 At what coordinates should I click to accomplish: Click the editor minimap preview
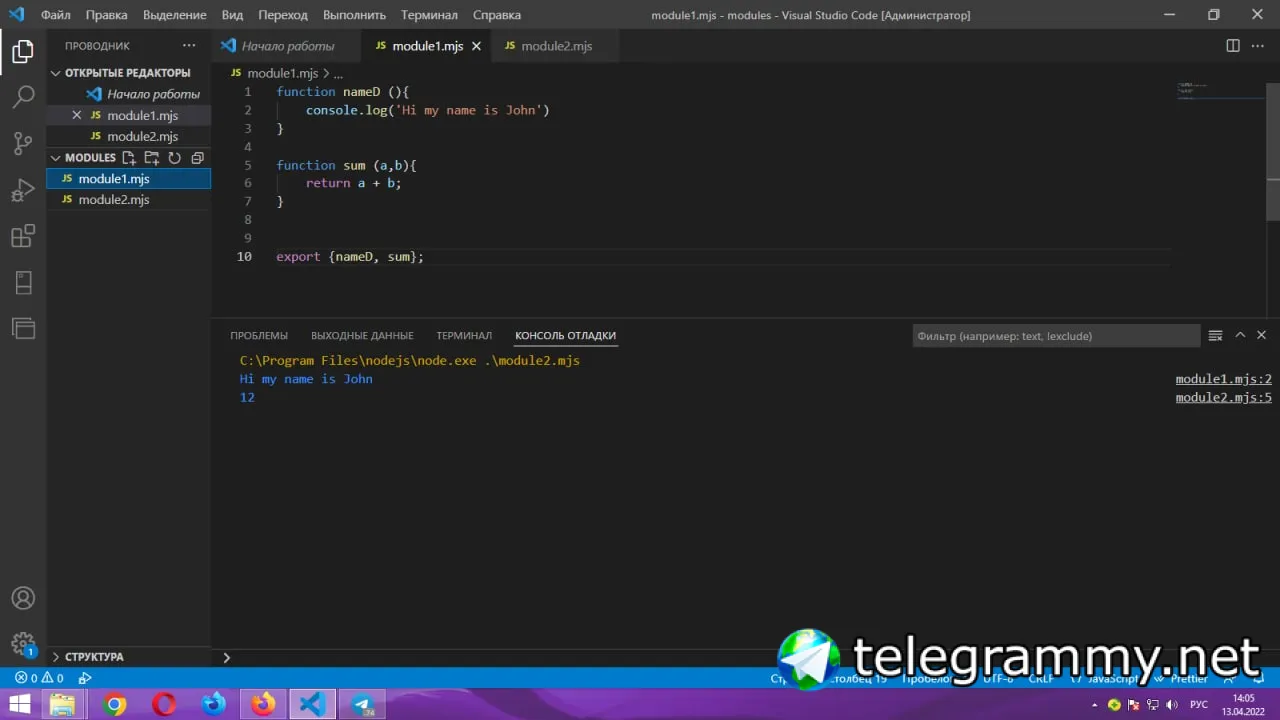point(1220,91)
